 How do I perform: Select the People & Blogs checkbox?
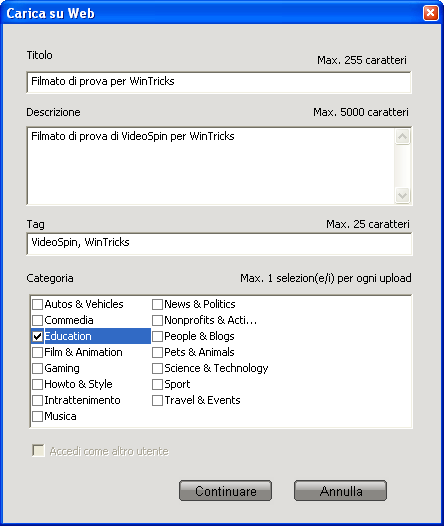(157, 336)
